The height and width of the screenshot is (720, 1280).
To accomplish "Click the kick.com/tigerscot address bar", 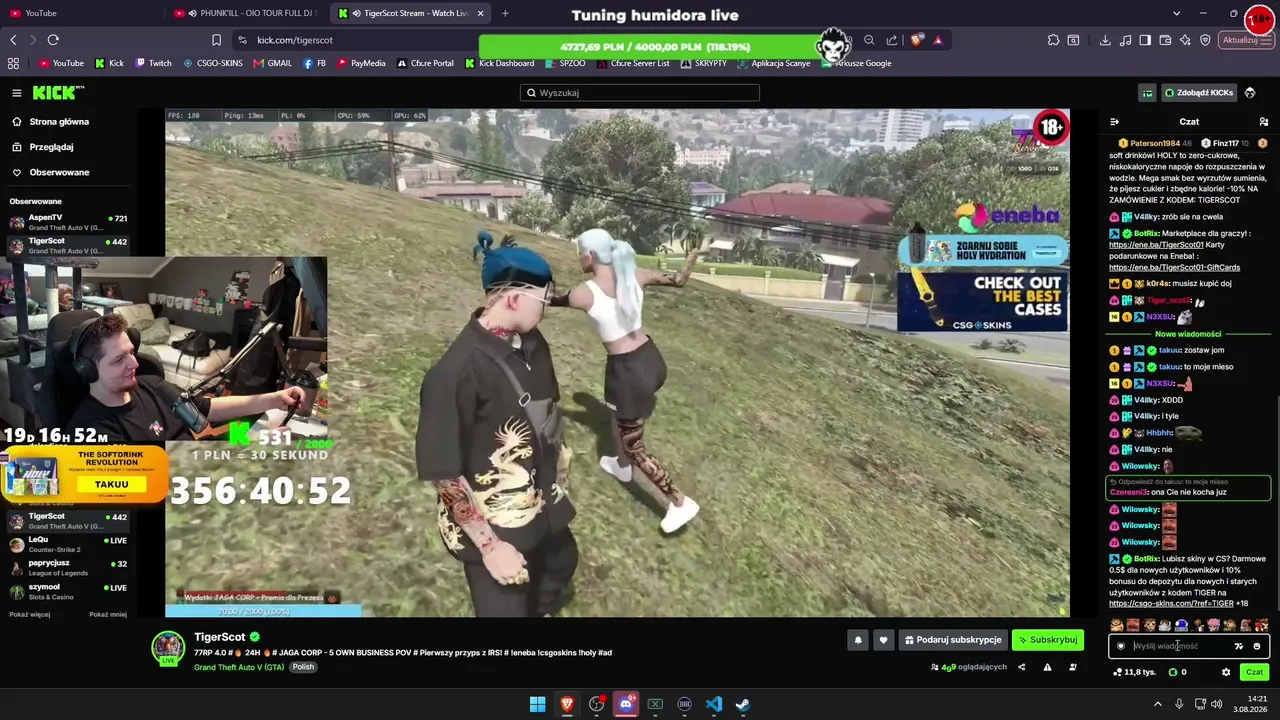I will coord(294,40).
